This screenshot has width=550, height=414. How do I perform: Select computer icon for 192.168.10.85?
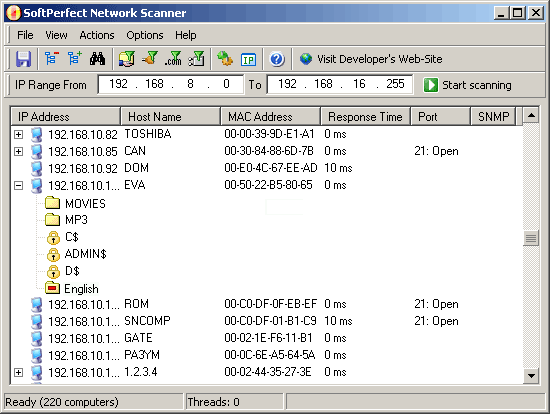(x=36, y=151)
